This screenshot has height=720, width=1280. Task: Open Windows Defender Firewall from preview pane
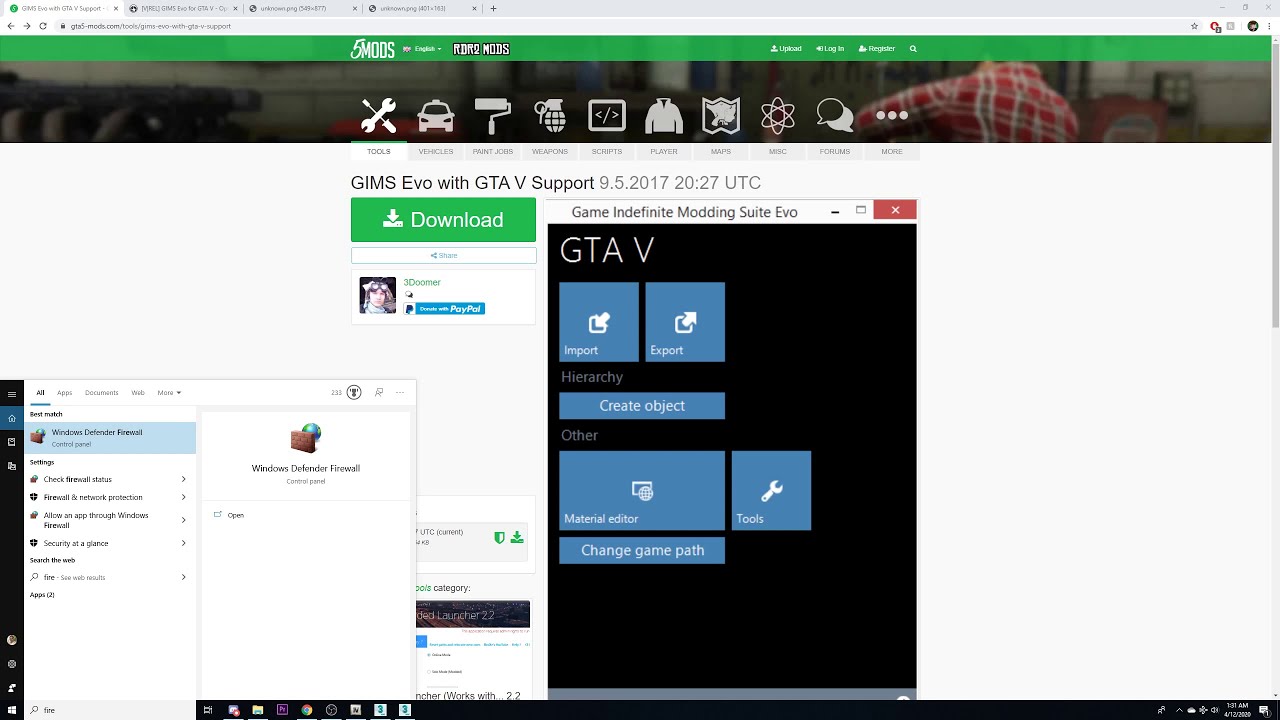[x=236, y=515]
